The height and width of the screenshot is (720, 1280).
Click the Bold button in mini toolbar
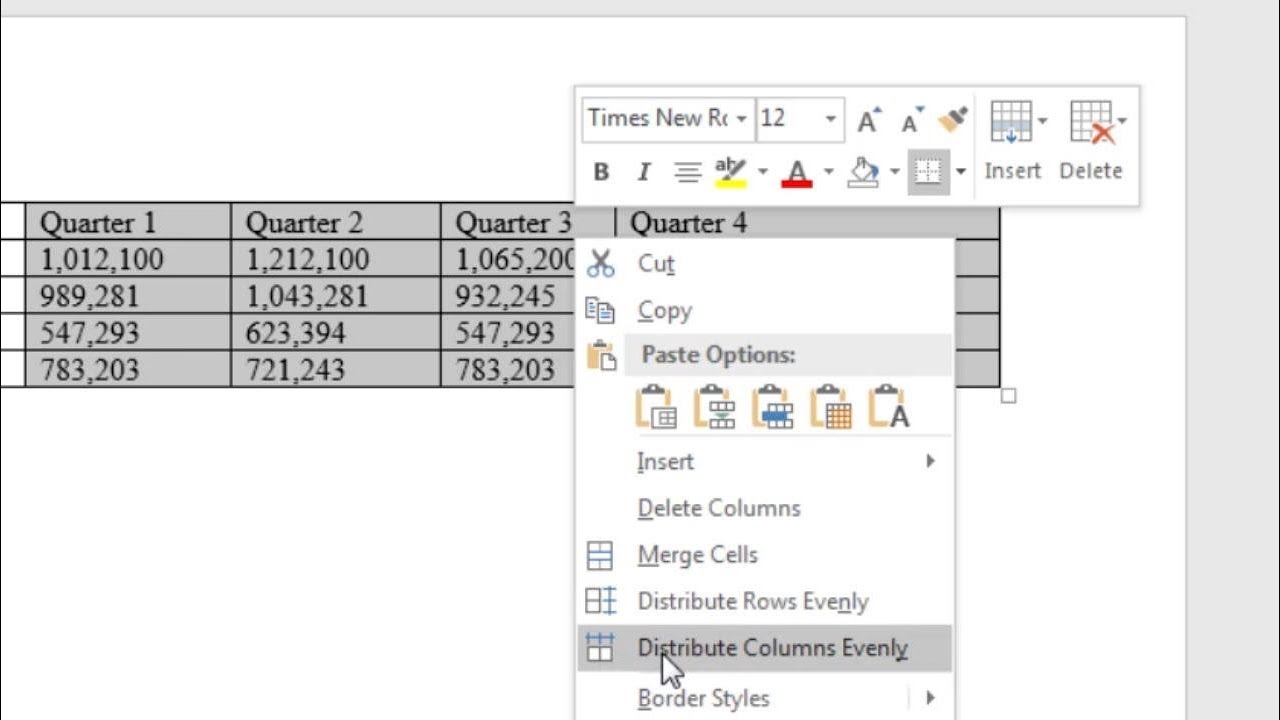click(601, 172)
